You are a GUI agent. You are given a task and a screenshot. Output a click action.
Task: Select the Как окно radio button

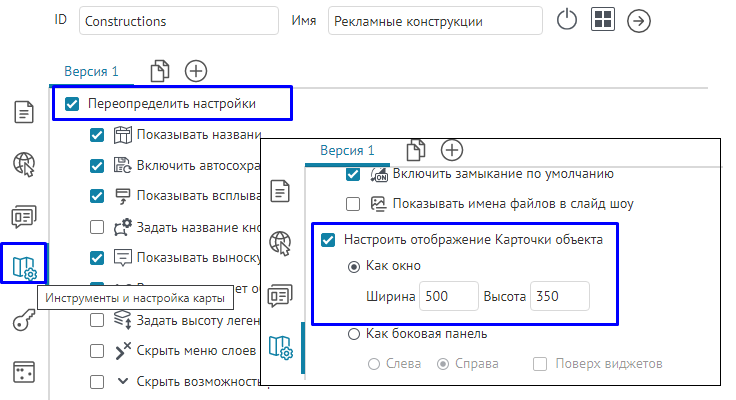(352, 267)
